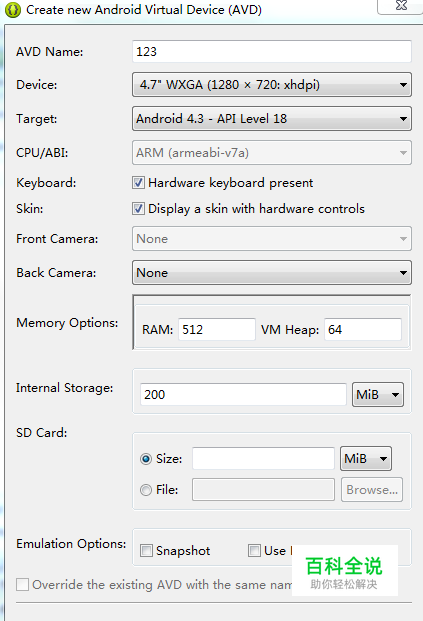
Task: Click the RAM value field
Action: pyautogui.click(x=217, y=330)
